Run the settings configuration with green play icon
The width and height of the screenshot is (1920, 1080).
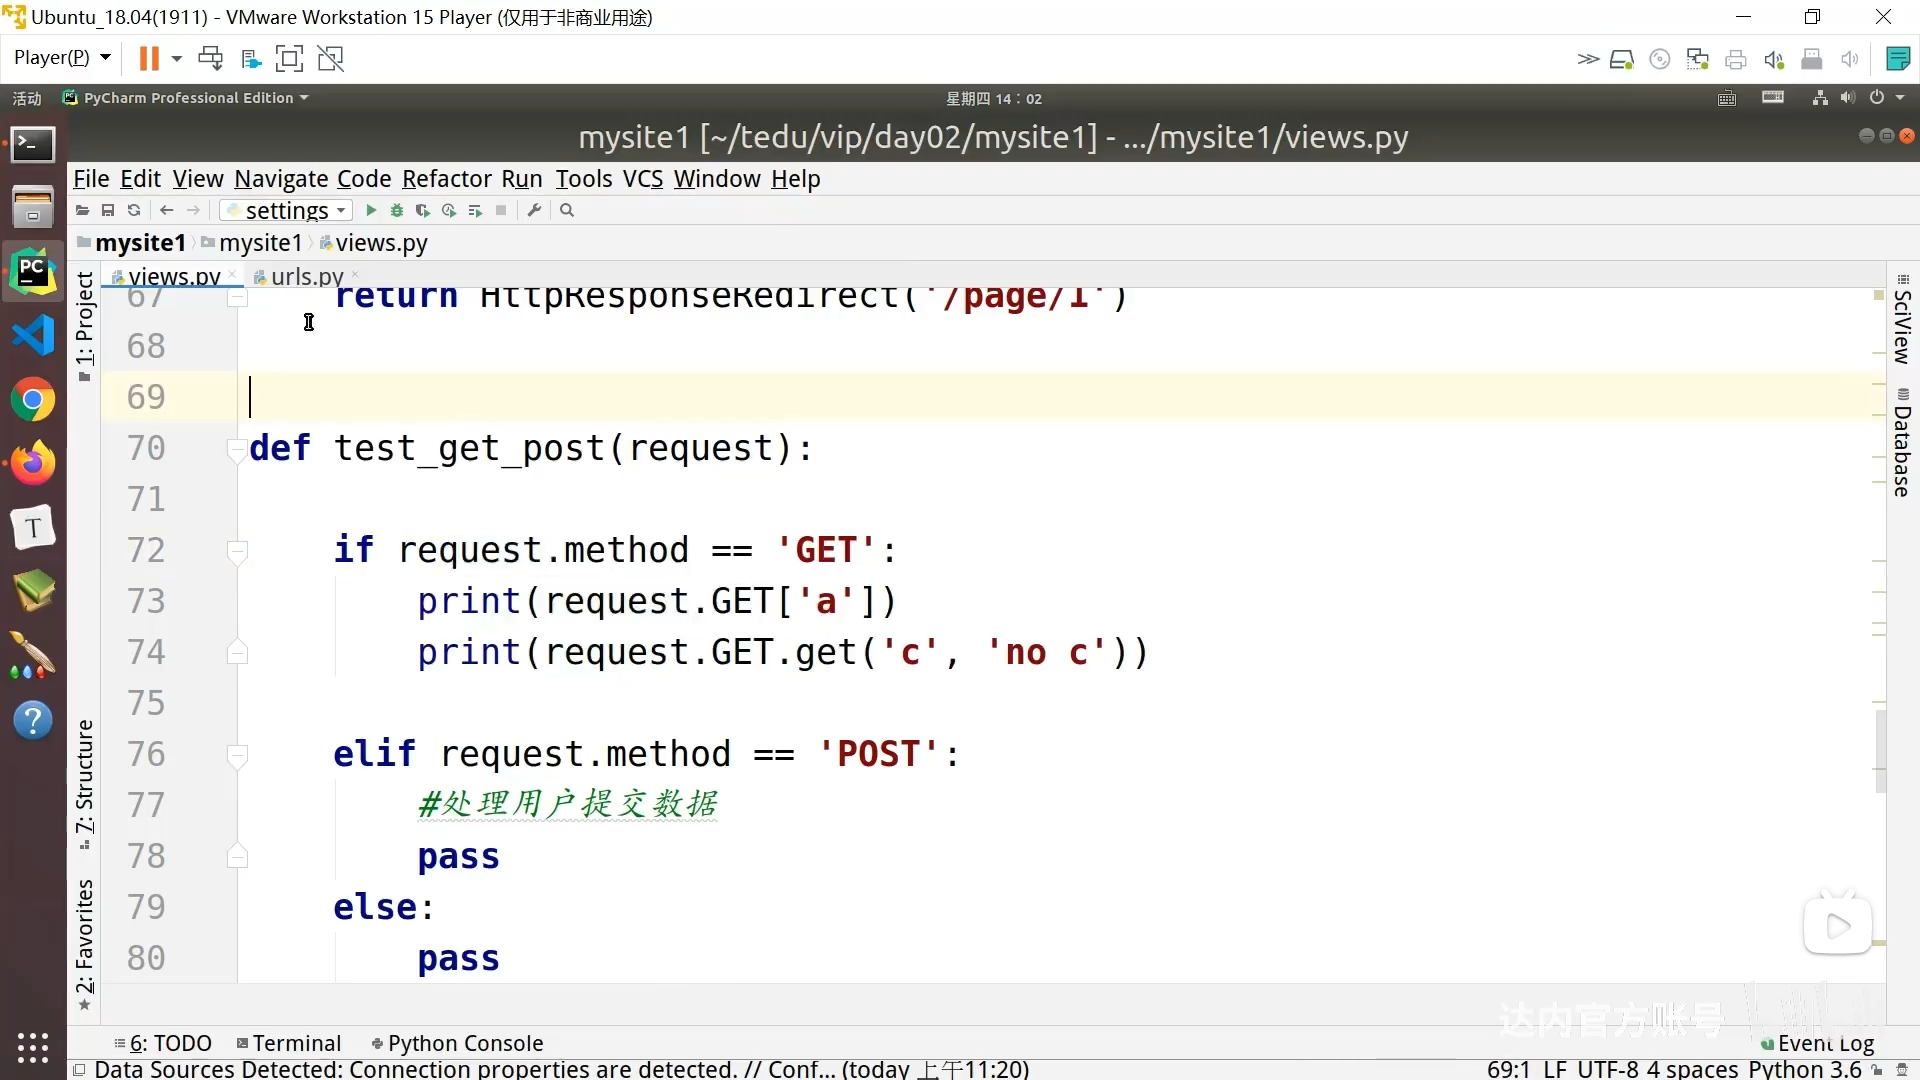(x=371, y=210)
